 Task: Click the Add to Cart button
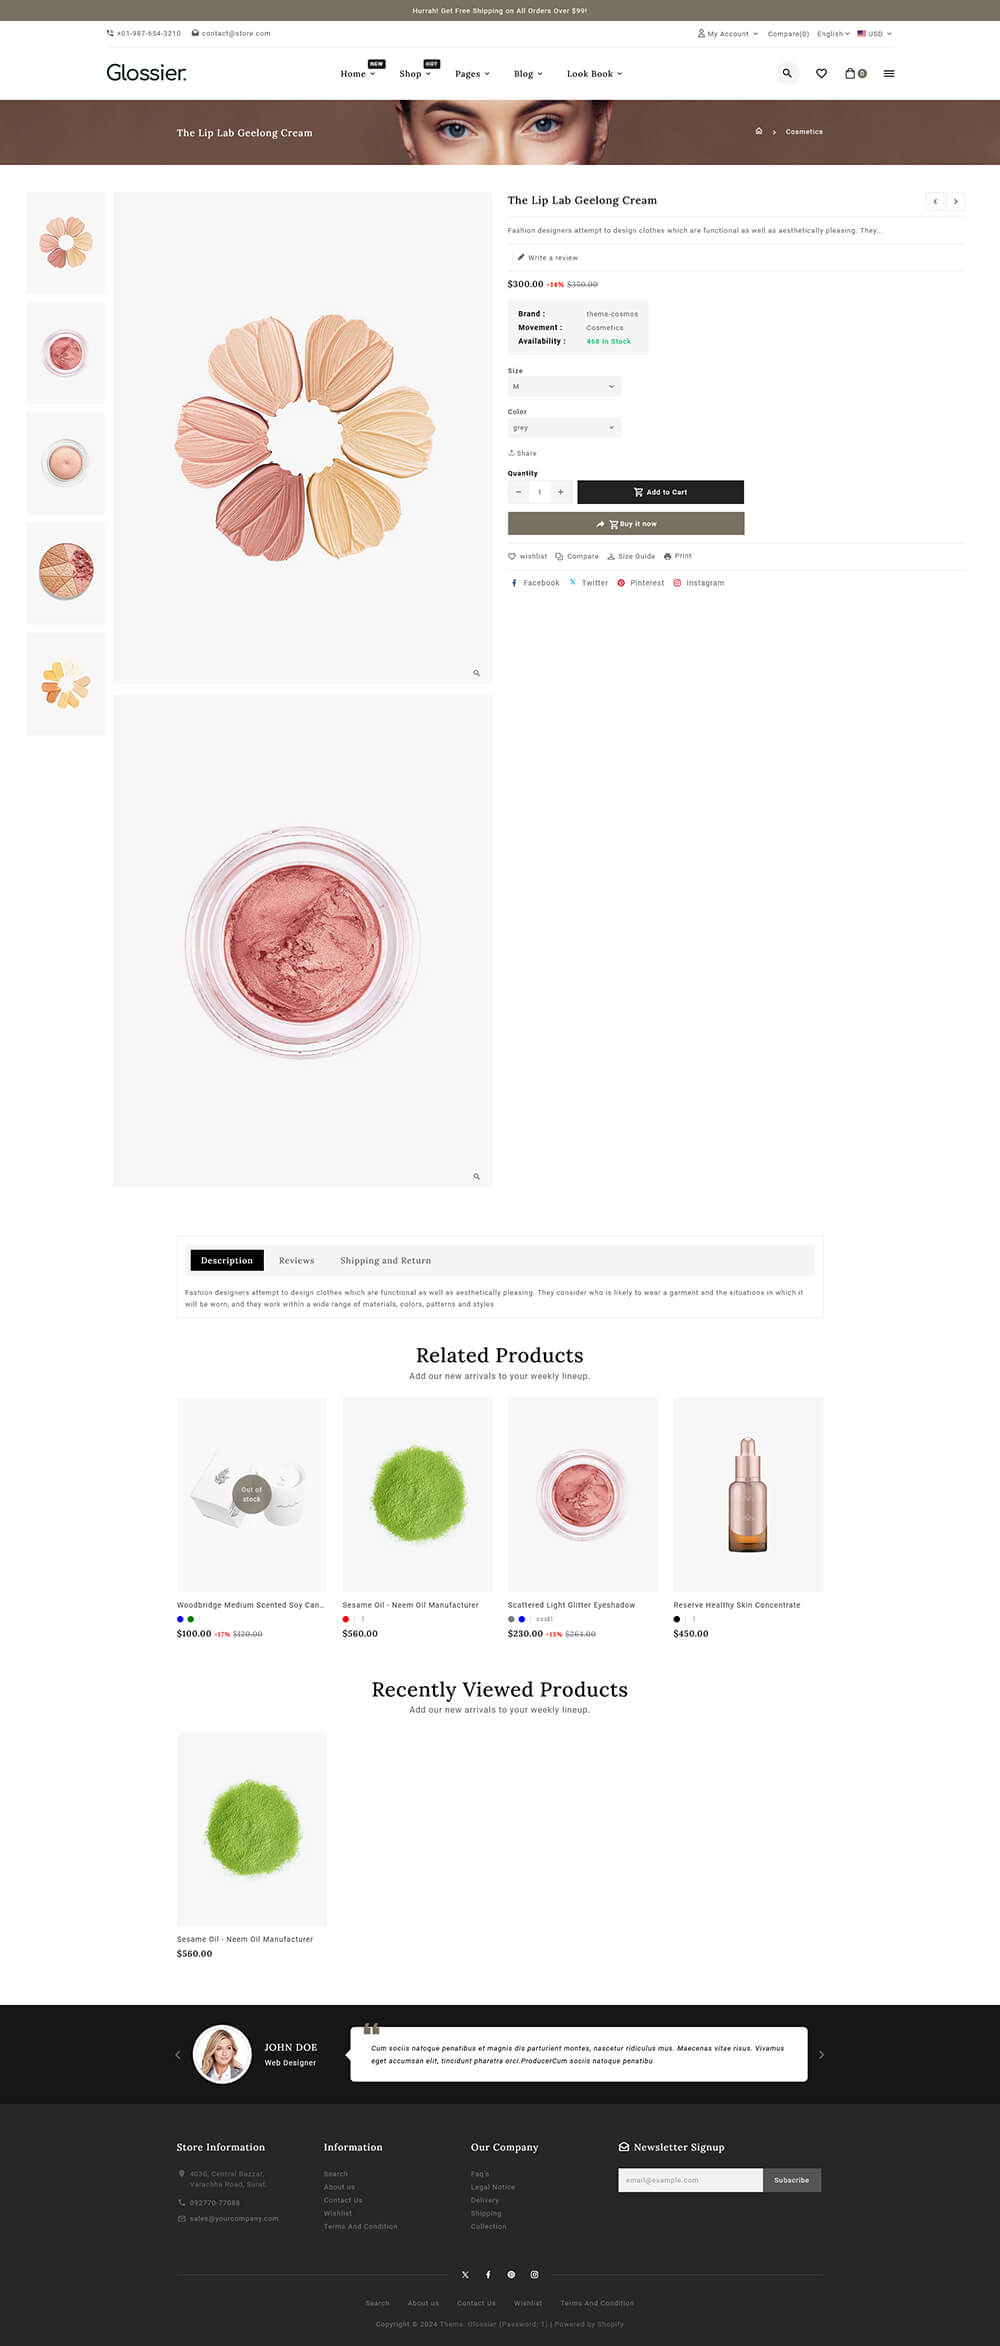[661, 492]
